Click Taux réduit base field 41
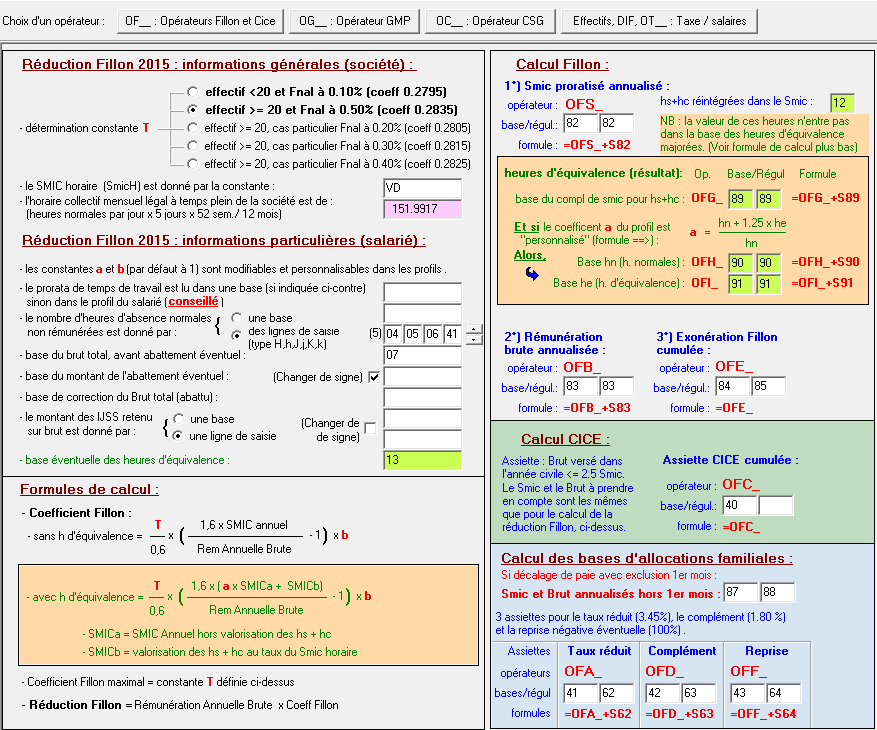877x730 pixels. click(581, 693)
